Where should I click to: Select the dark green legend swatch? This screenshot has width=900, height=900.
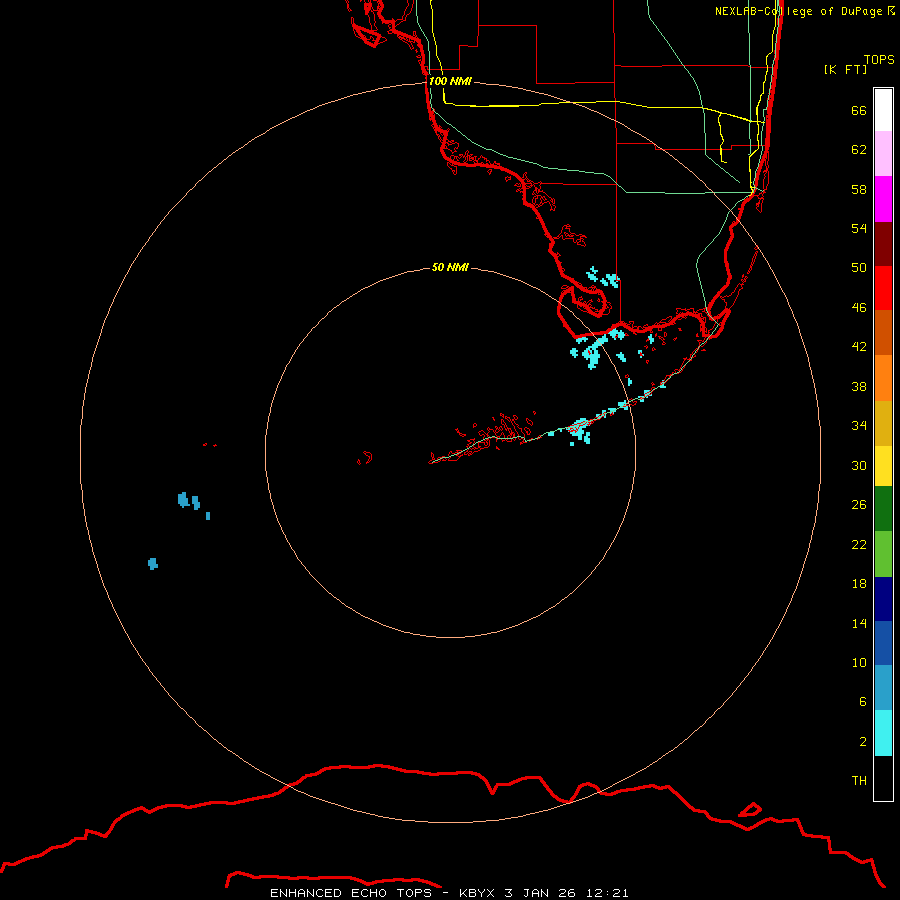pyautogui.click(x=883, y=509)
